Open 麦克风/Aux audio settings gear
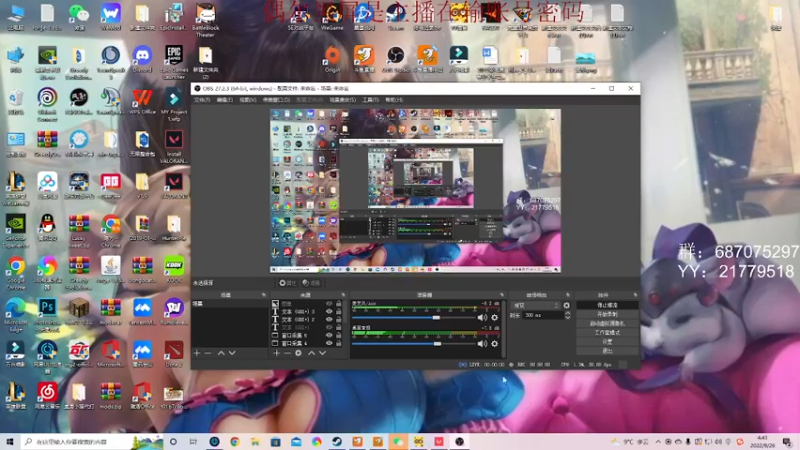 494,317
